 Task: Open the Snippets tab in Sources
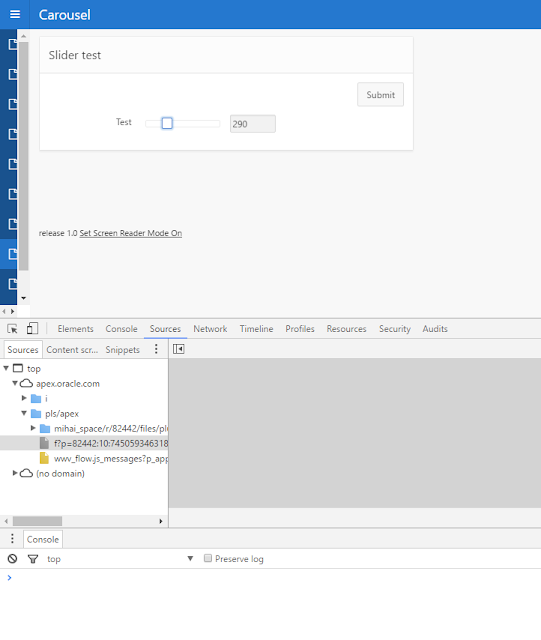(x=122, y=350)
